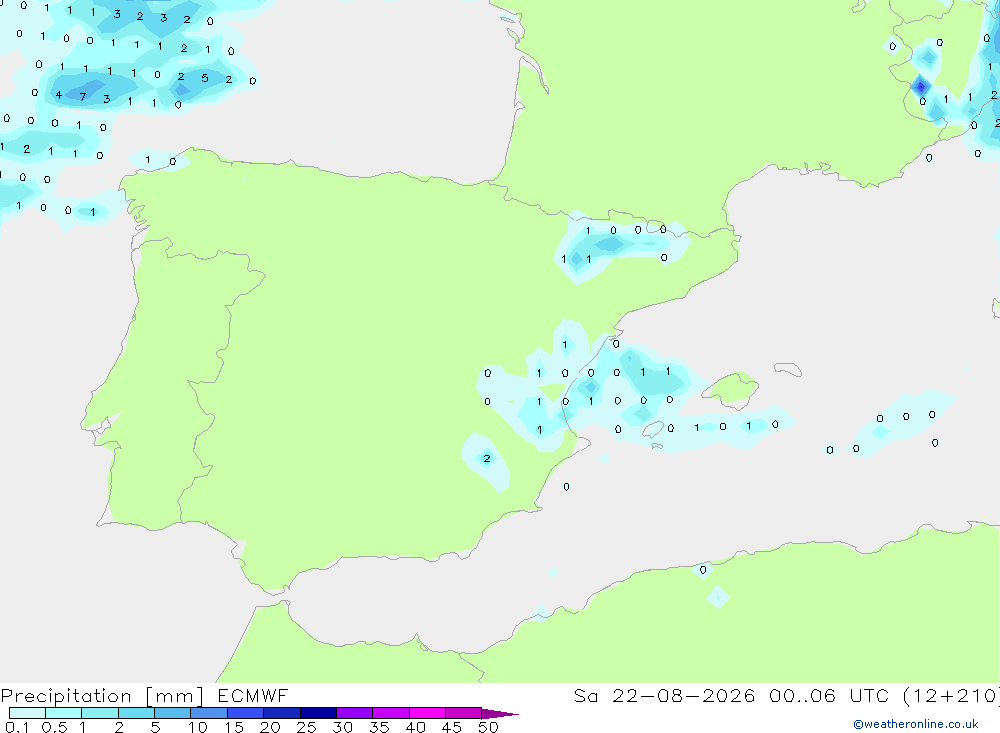Click the 20–25 mm dark blue box

click(281, 713)
